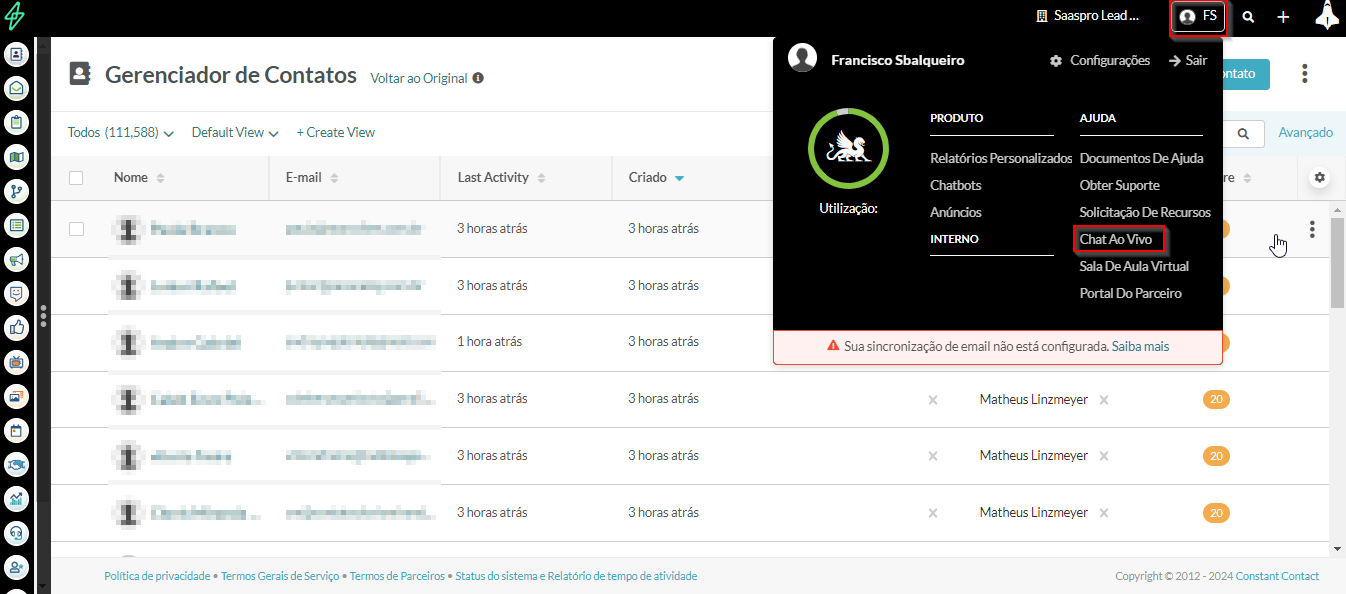Check the first contact row checkbox
The image size is (1346, 594).
click(76, 229)
